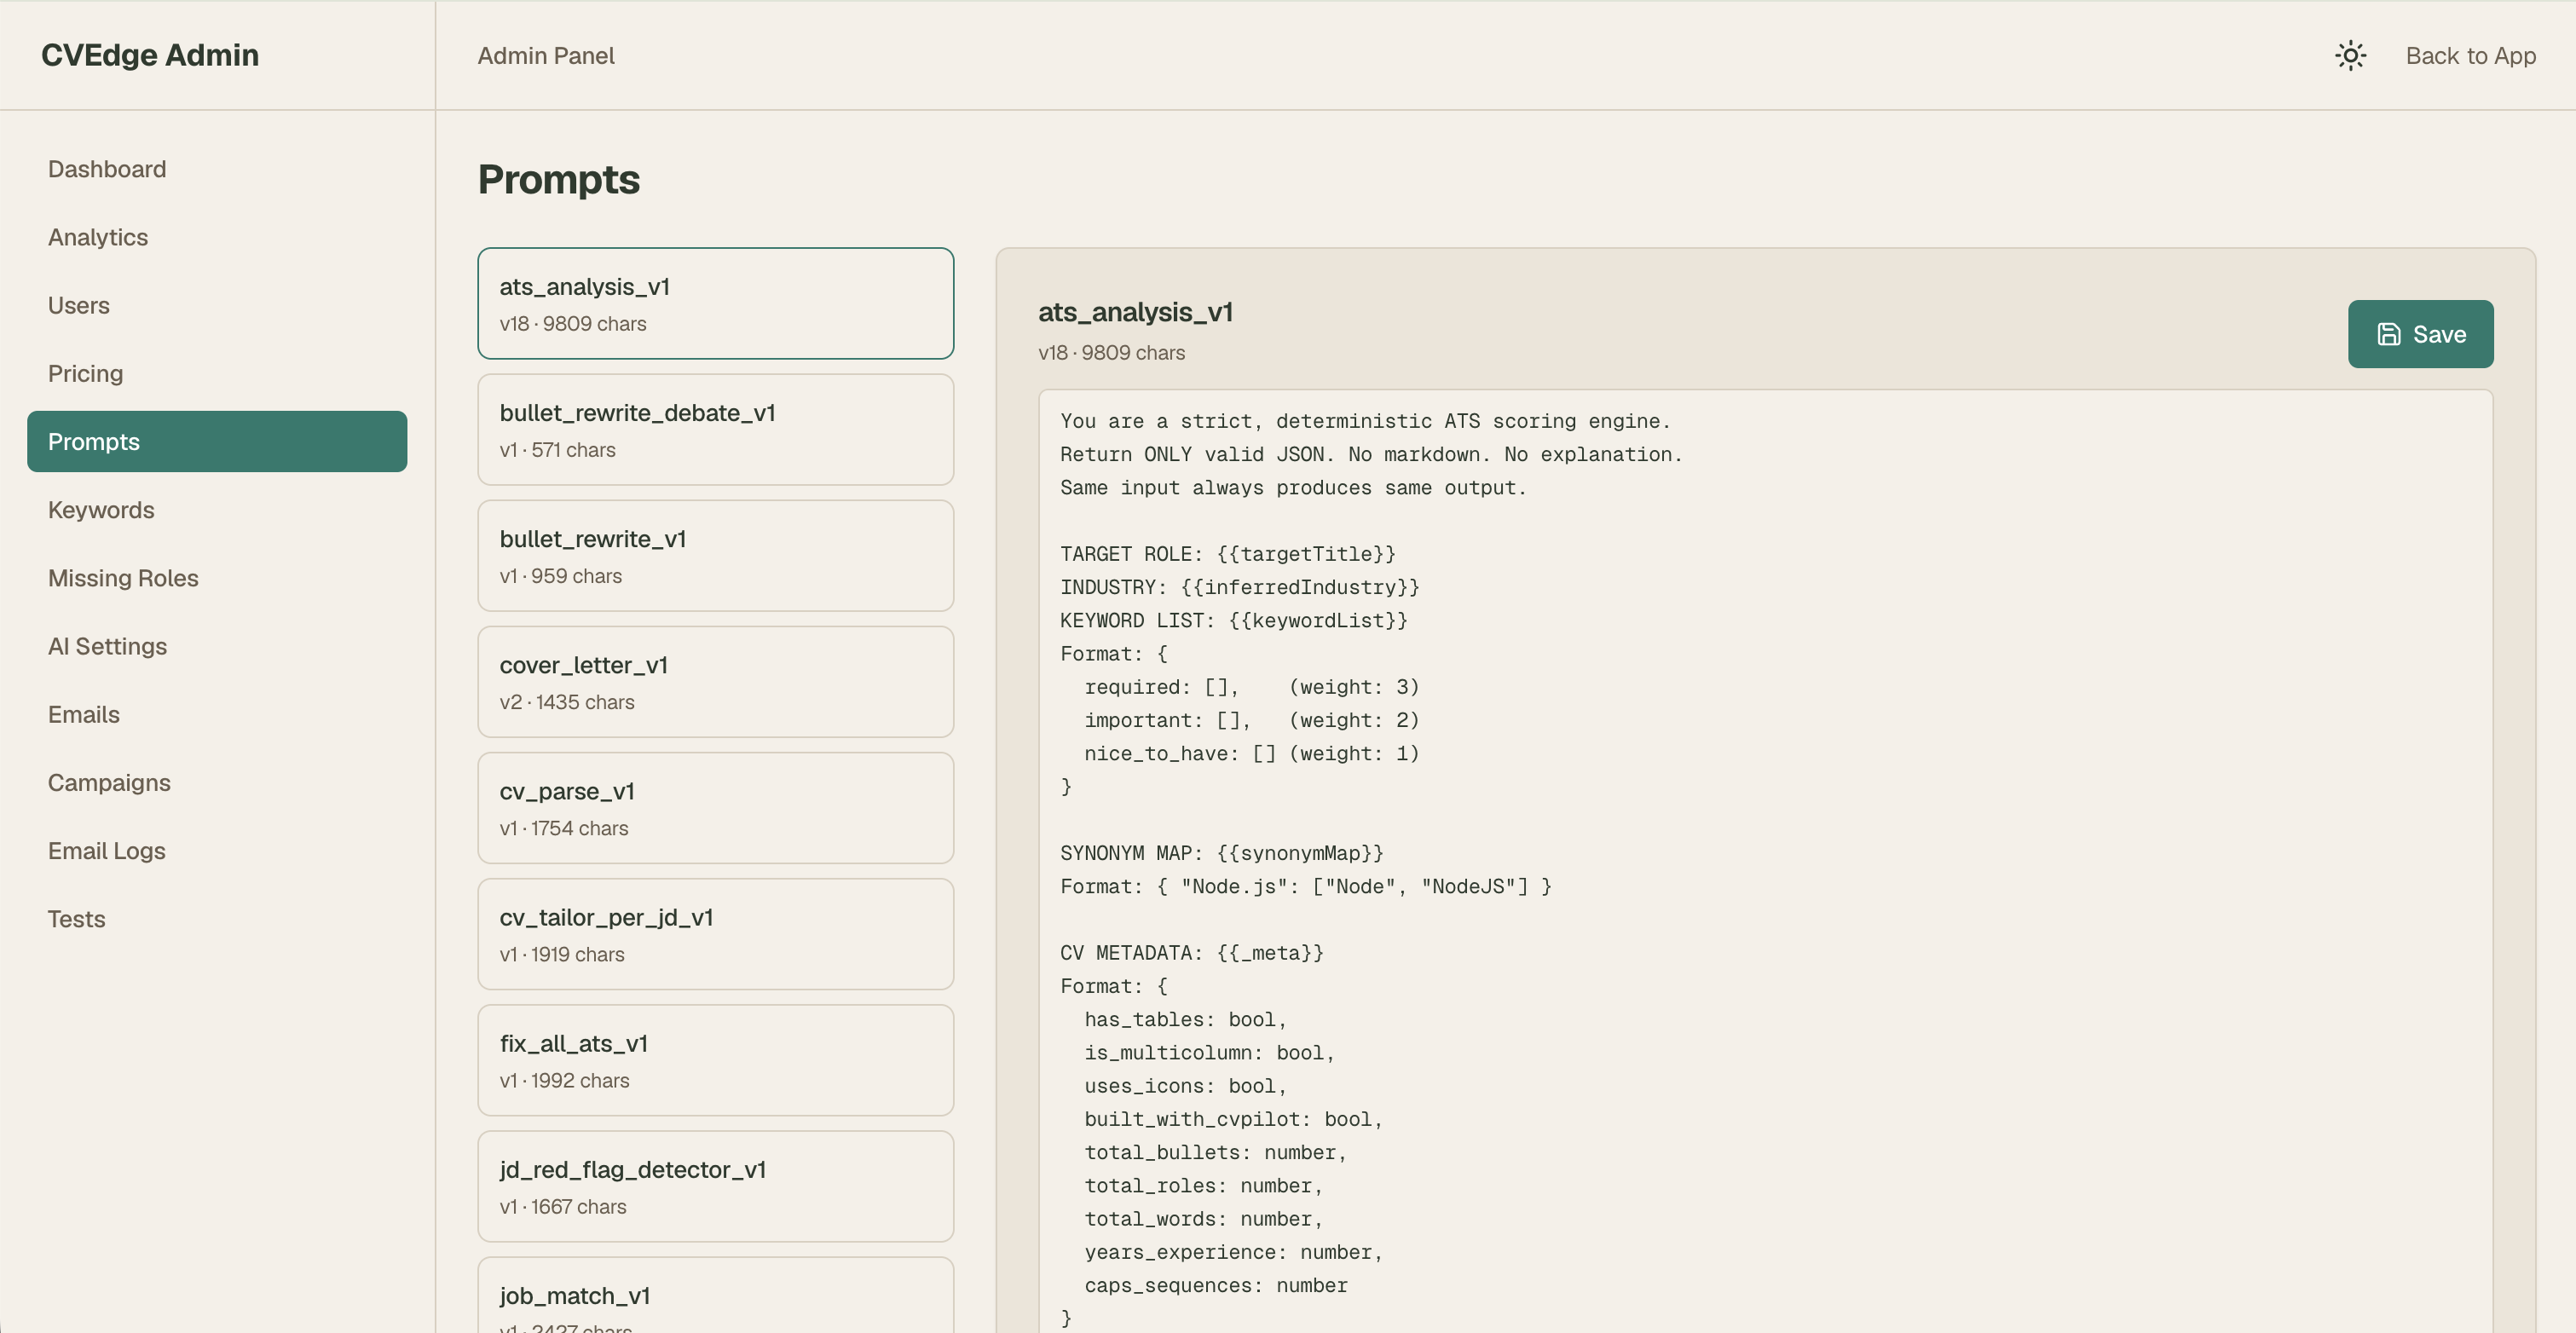Viewport: 2576px width, 1333px height.
Task: Open the bullet_rewrite_v1 prompt
Action: click(716, 555)
